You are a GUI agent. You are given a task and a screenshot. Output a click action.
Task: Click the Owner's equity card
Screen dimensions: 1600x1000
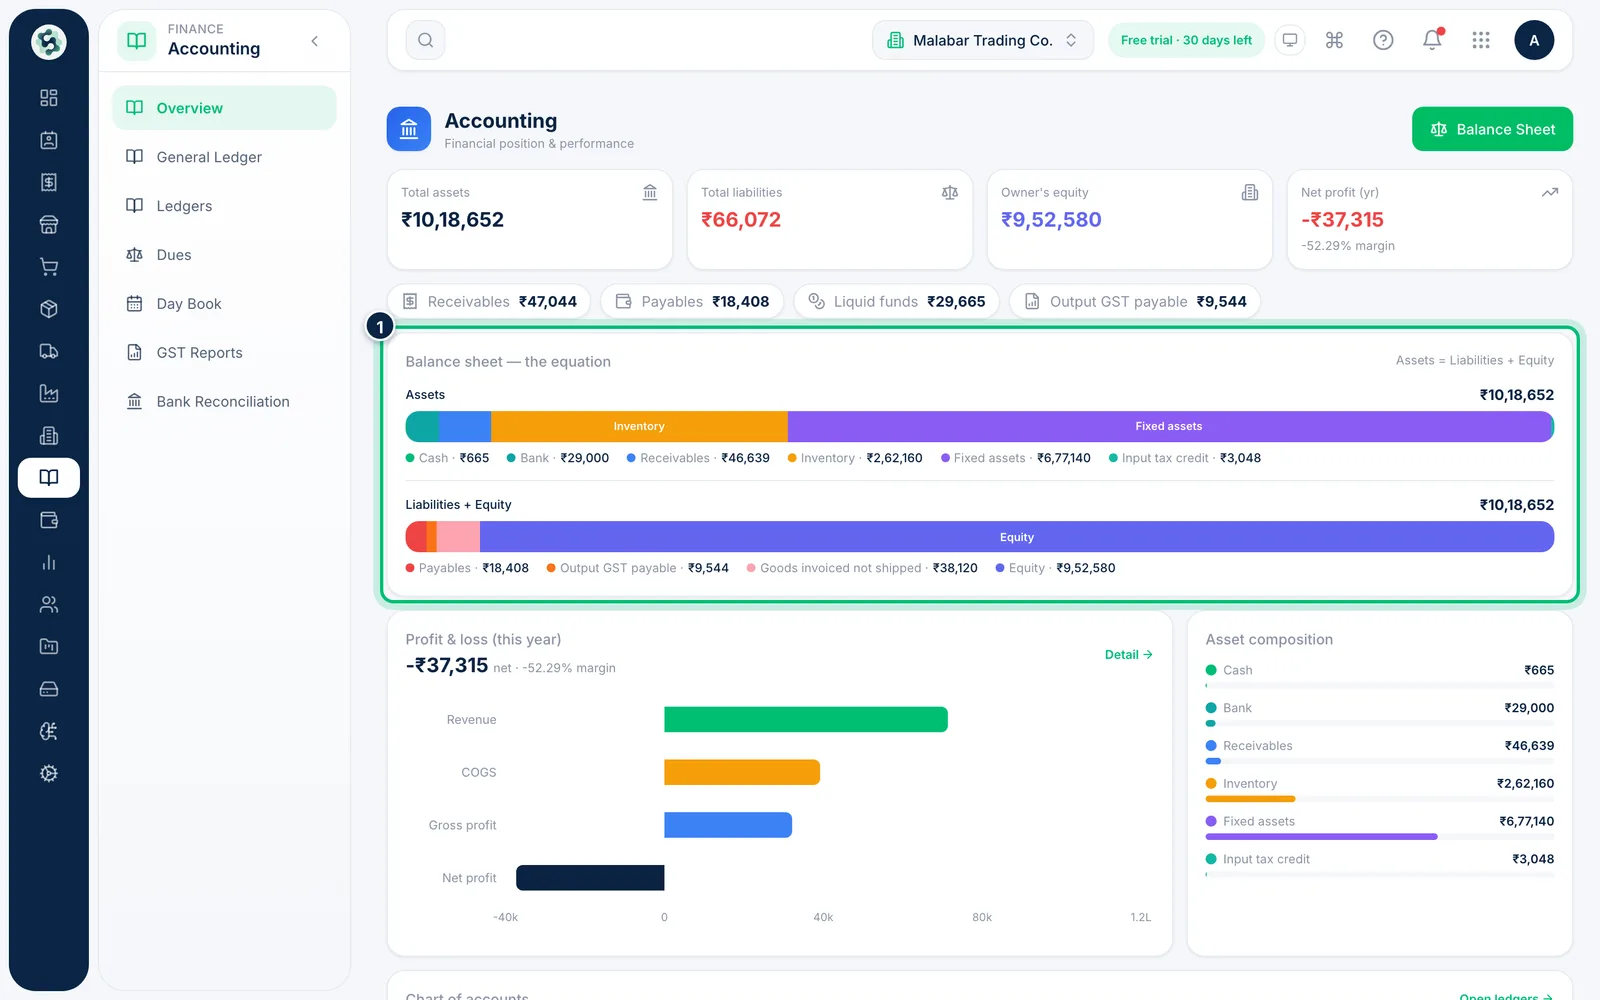click(x=1130, y=220)
